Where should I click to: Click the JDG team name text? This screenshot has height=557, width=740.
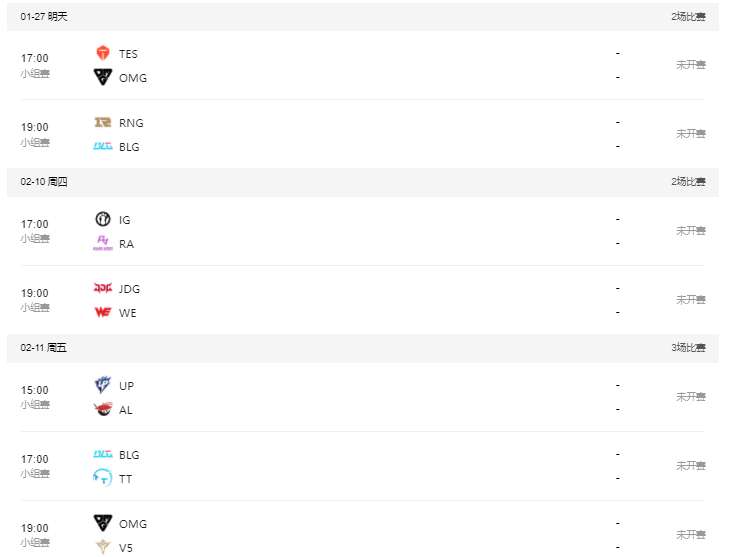pyautogui.click(x=129, y=289)
